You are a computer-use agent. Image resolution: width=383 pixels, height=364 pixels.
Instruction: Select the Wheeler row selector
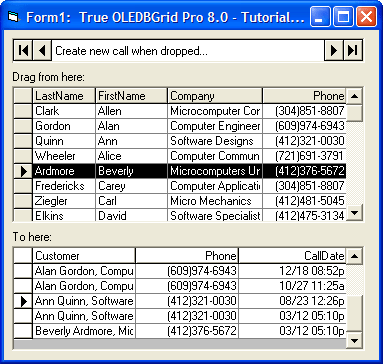[x=23, y=156]
